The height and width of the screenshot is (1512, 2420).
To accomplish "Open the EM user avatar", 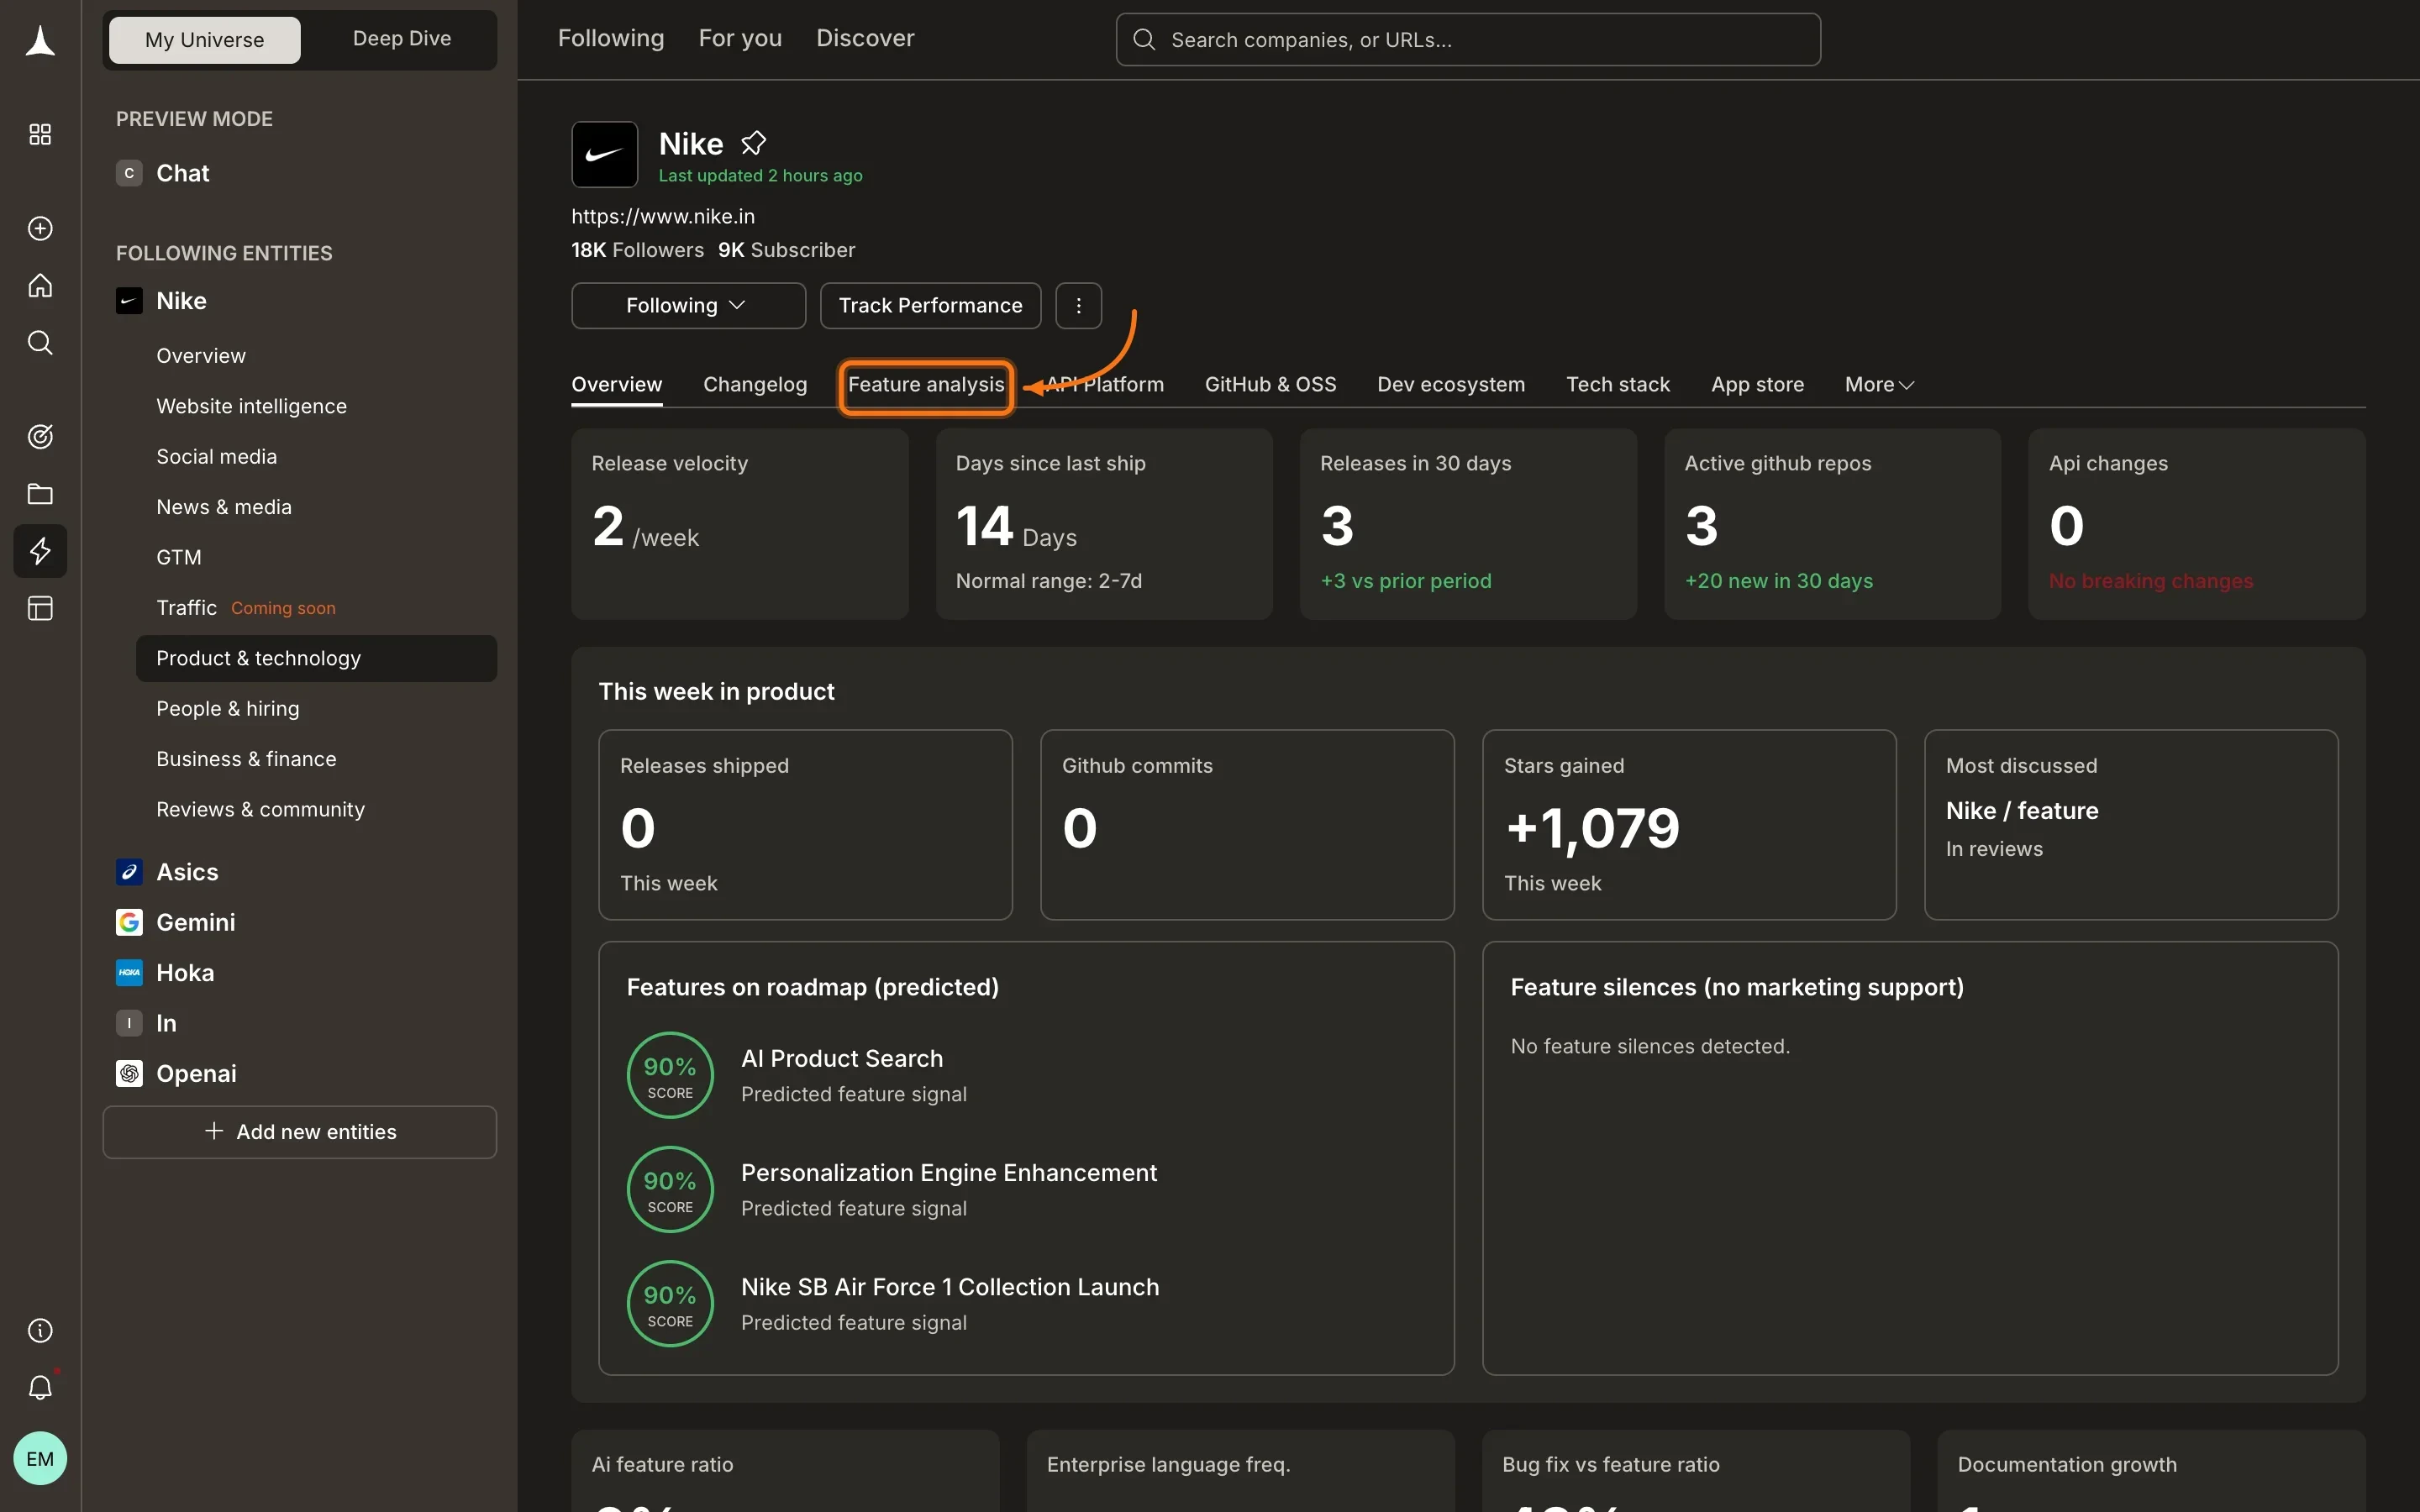I will click(x=40, y=1459).
